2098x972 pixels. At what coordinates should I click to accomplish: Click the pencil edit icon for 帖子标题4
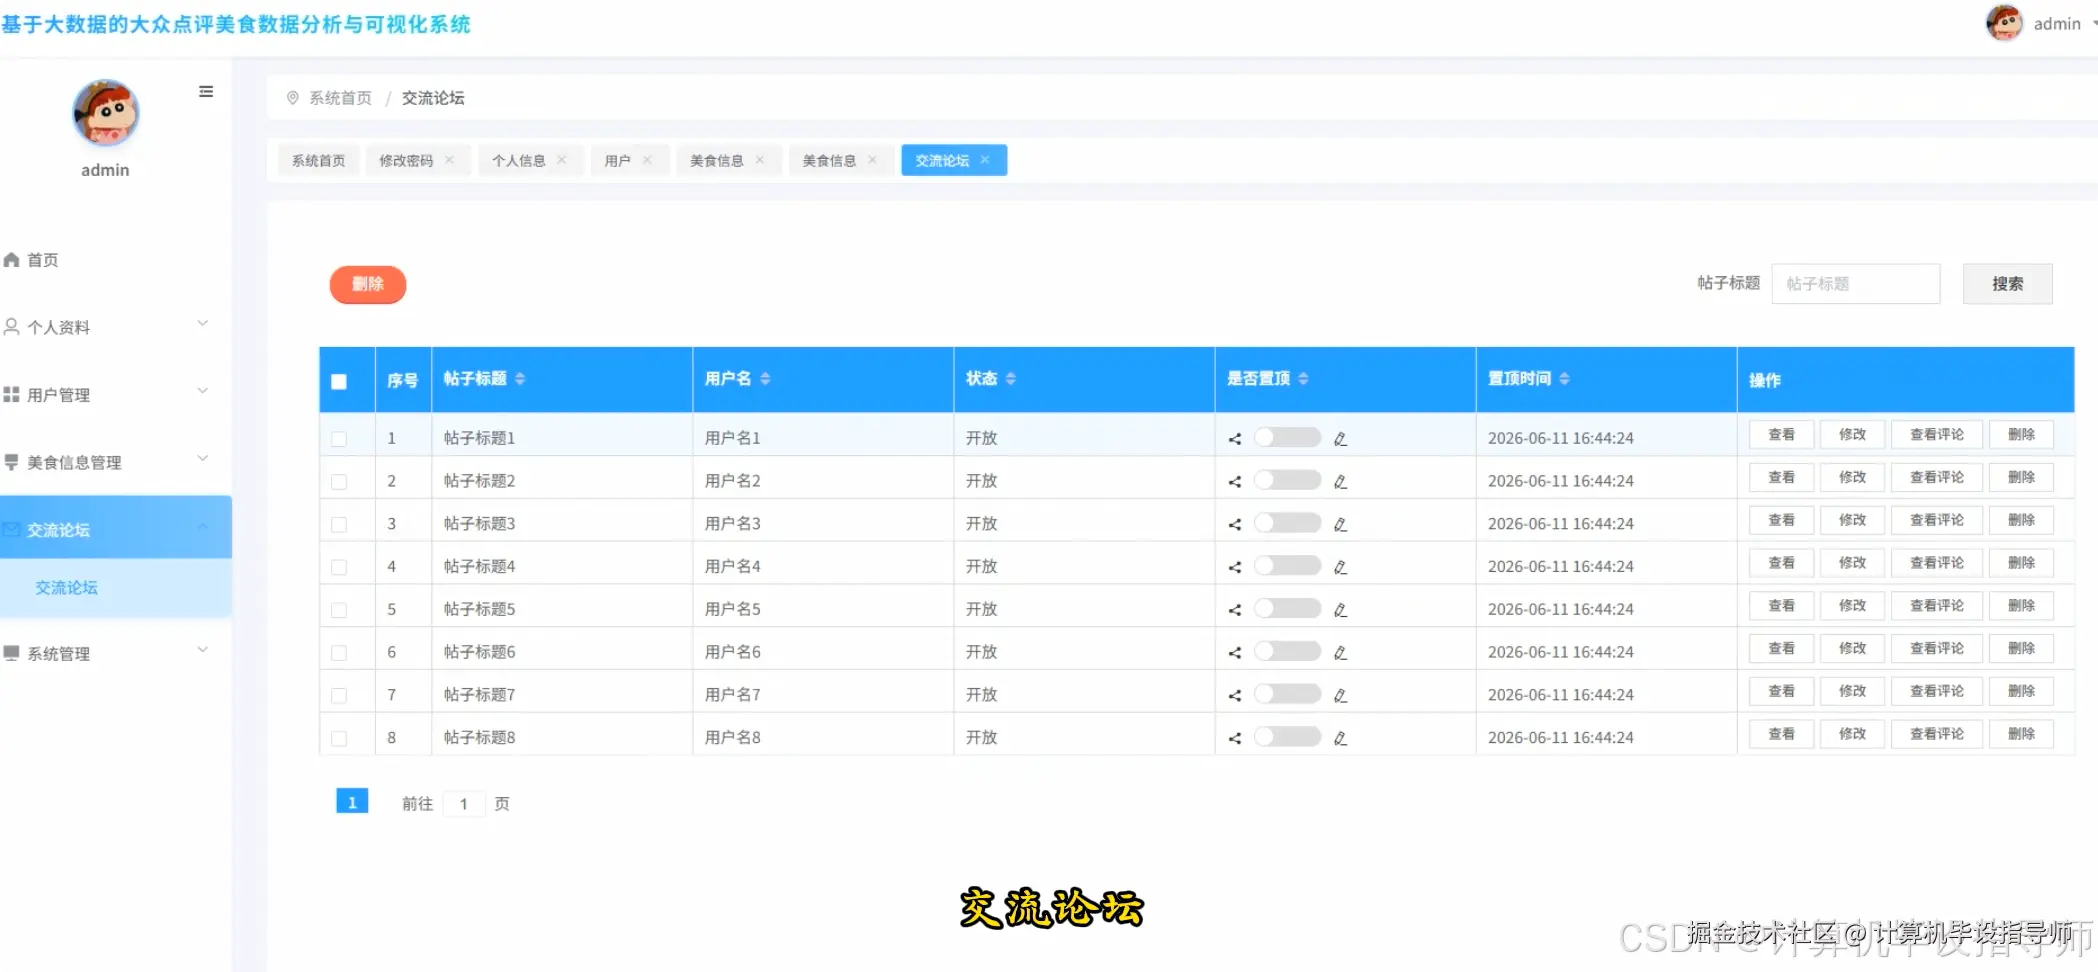1340,567
